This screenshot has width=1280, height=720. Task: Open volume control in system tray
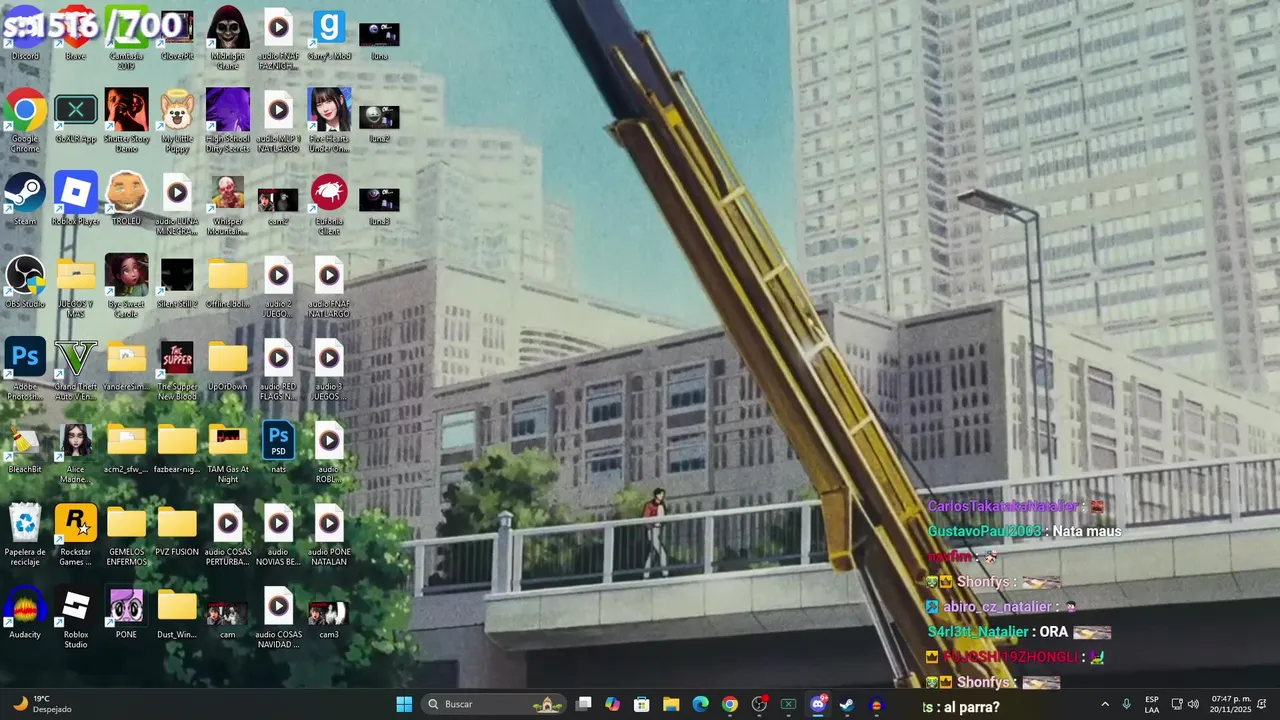pos(1193,704)
